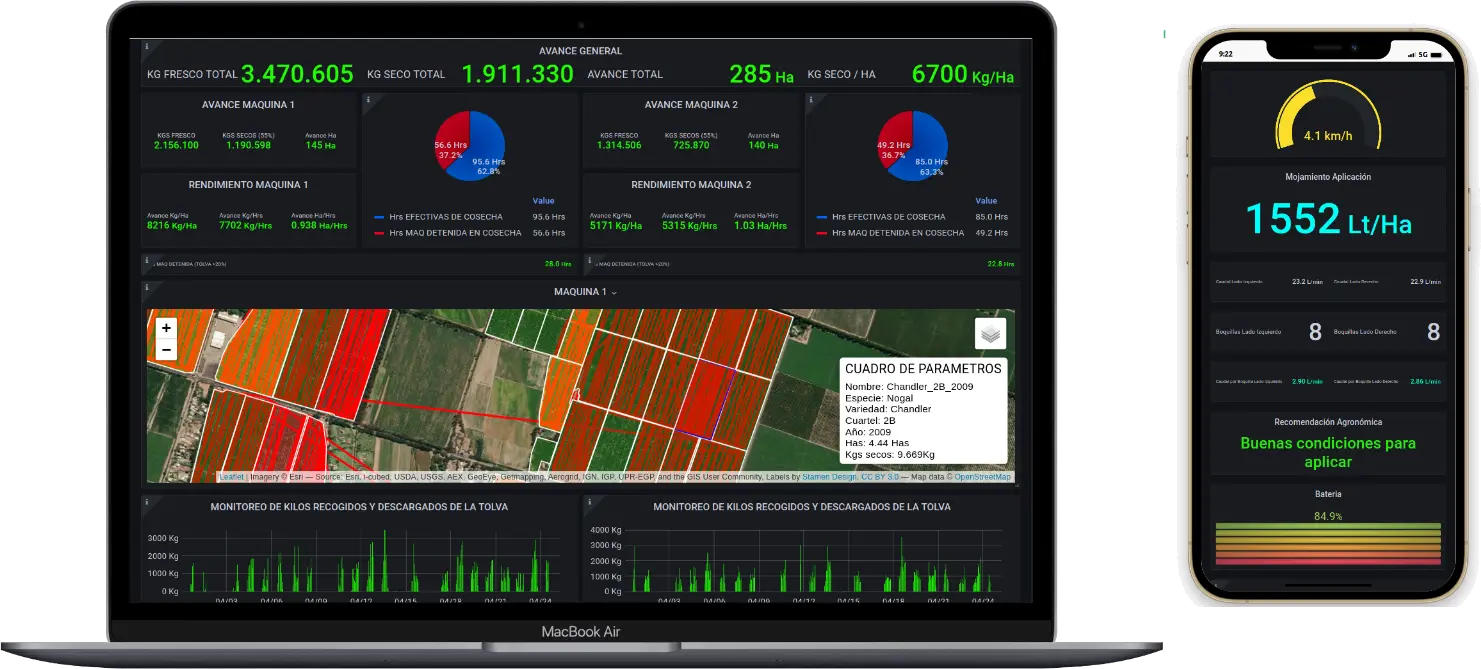The width and height of the screenshot is (1481, 669).
Task: Tap the 5G signal indicator on the phone
Action: tap(1424, 54)
